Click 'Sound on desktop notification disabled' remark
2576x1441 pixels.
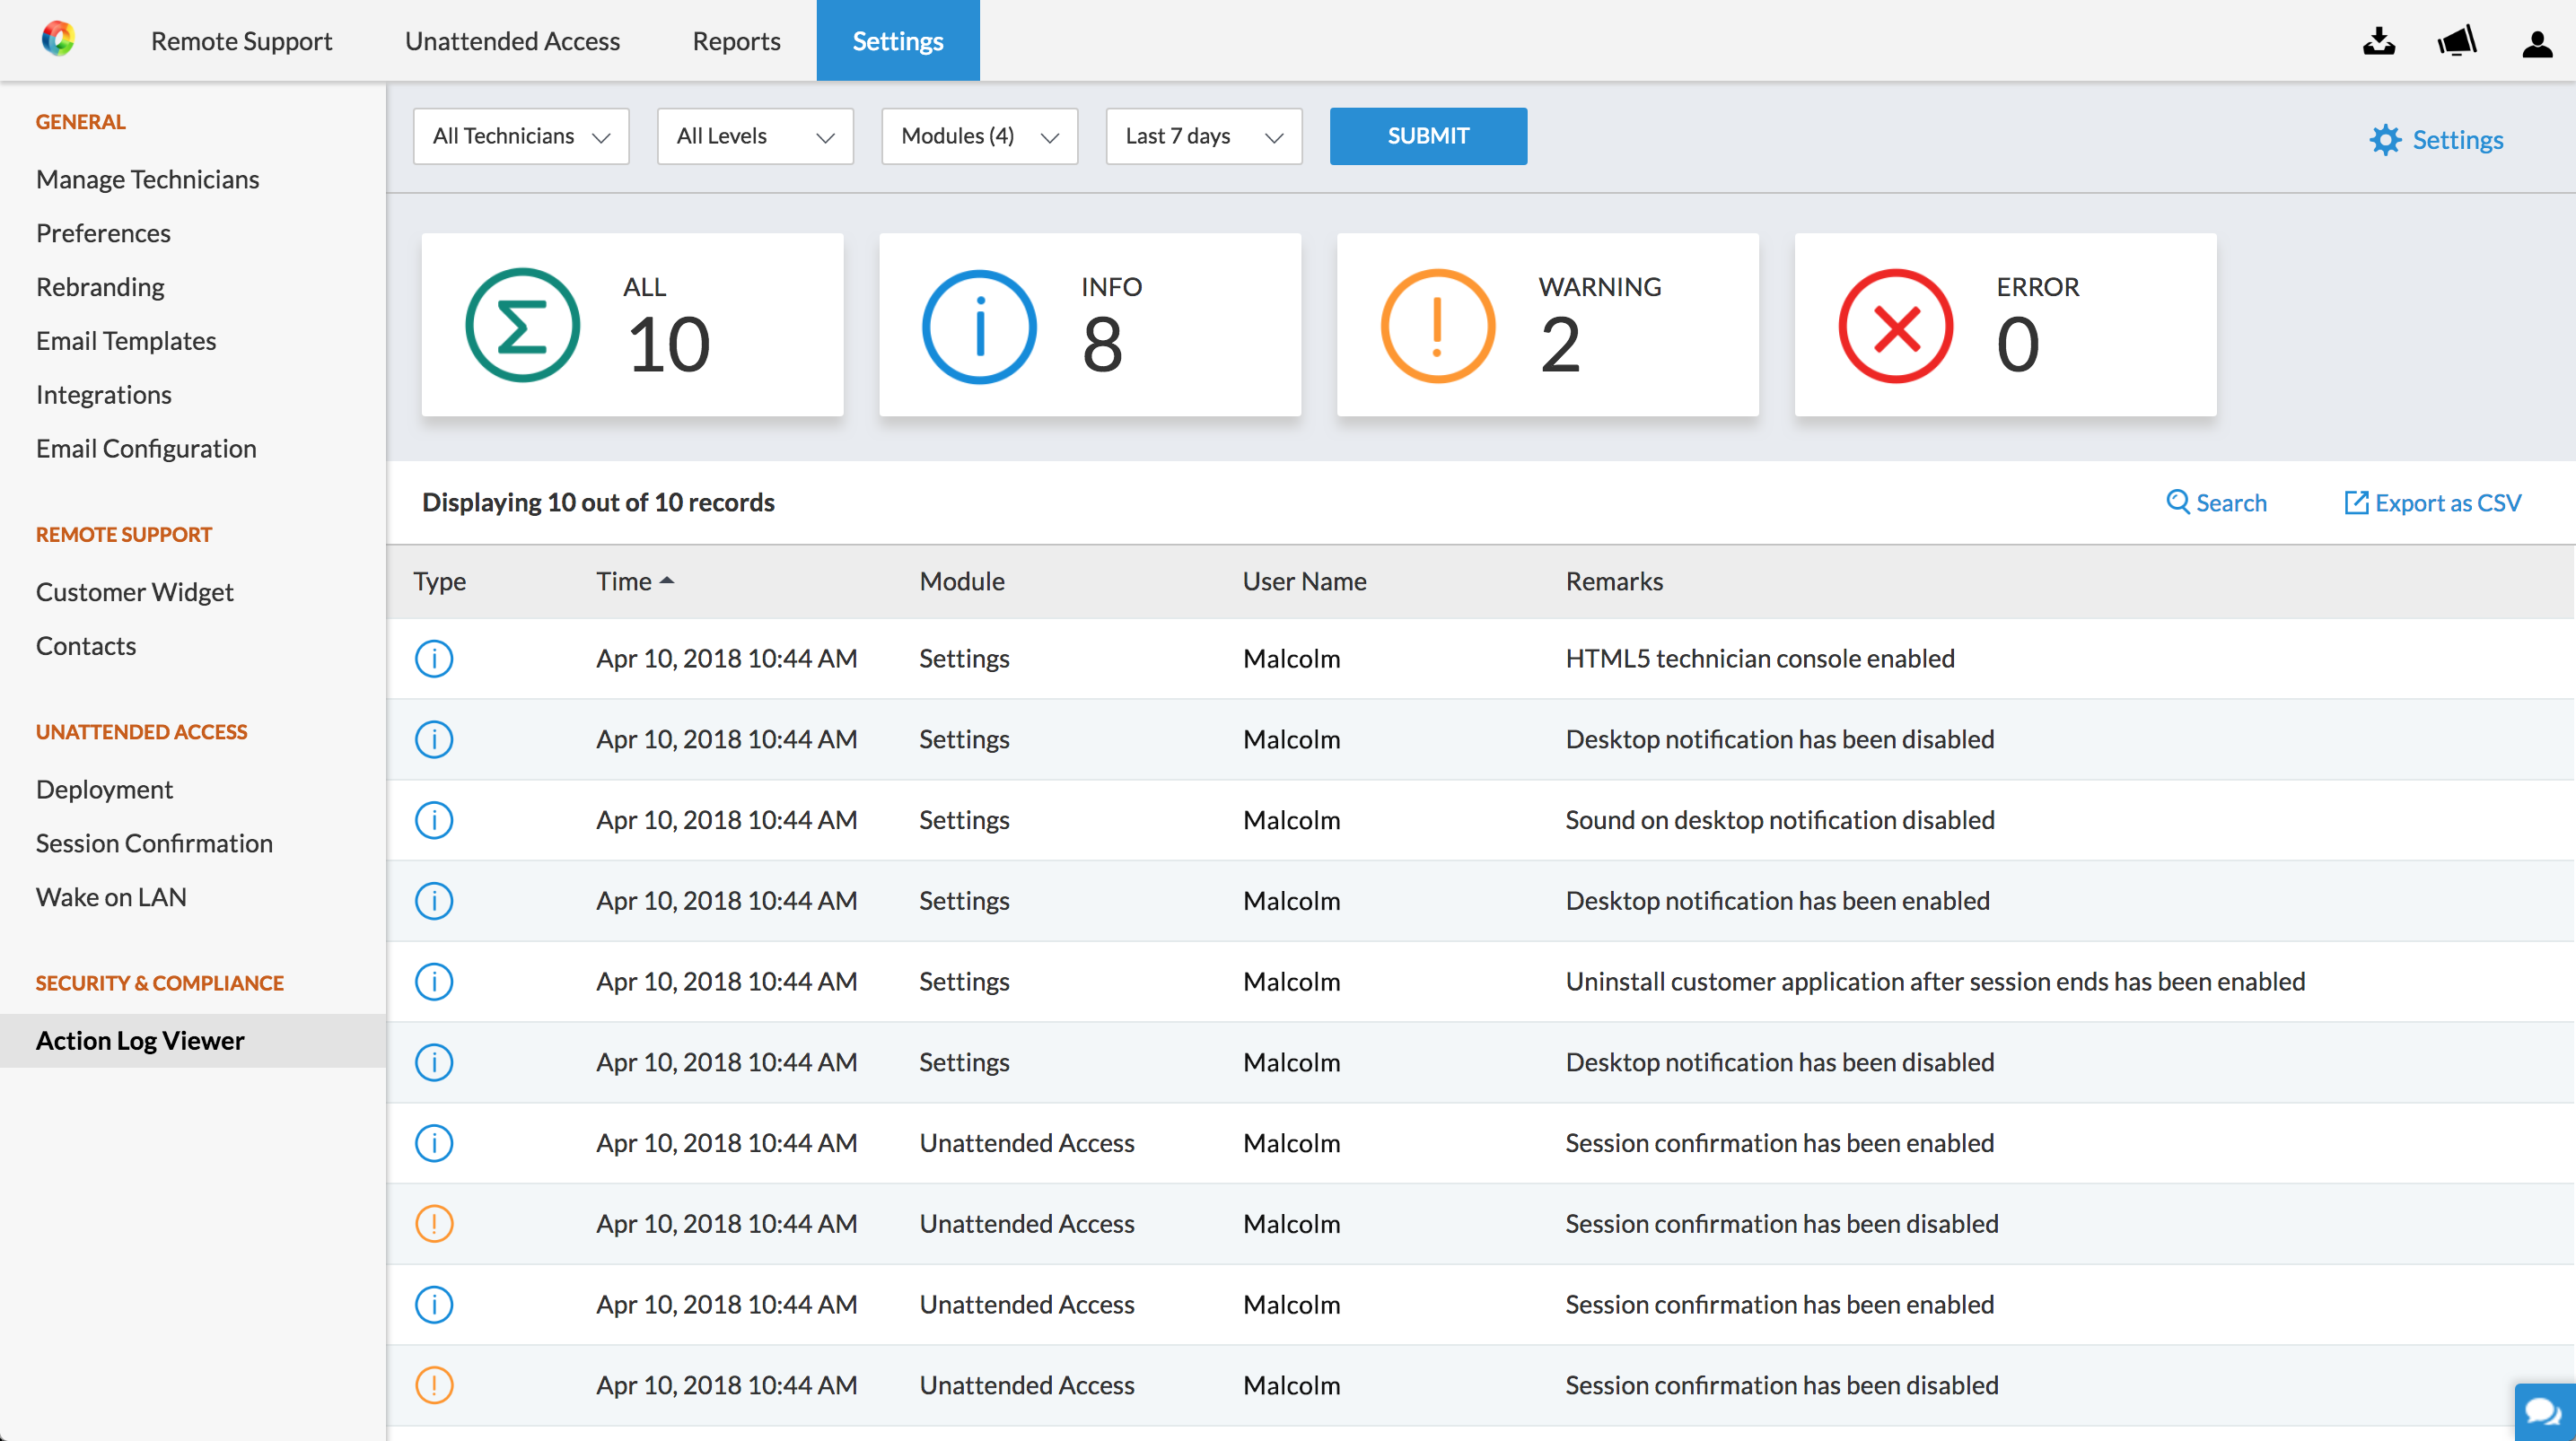1780,820
